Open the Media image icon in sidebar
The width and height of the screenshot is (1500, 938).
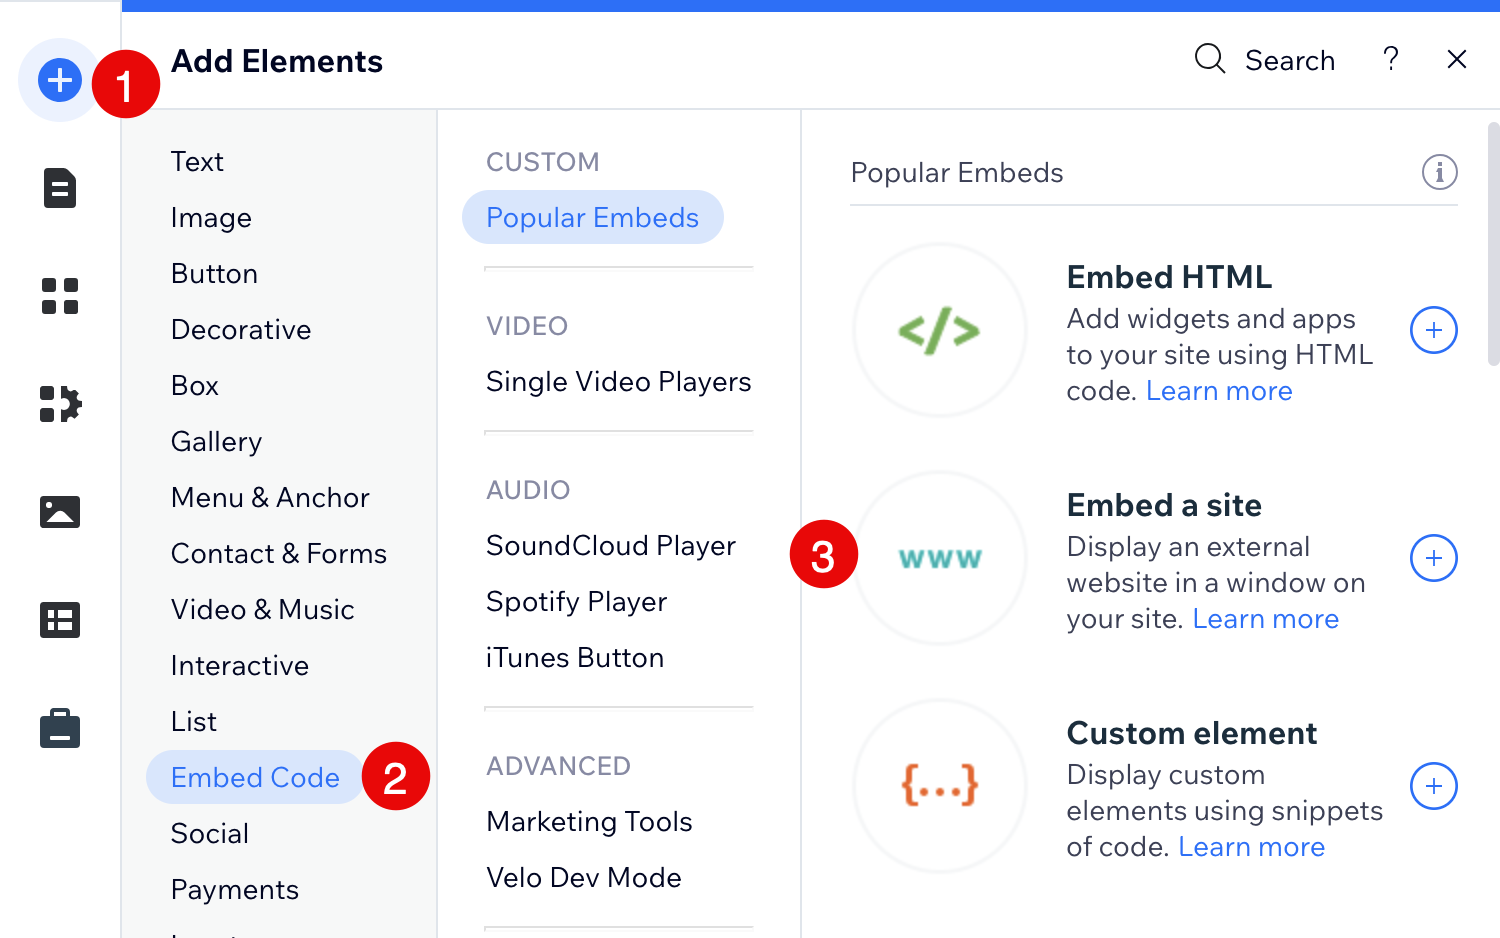[x=60, y=512]
